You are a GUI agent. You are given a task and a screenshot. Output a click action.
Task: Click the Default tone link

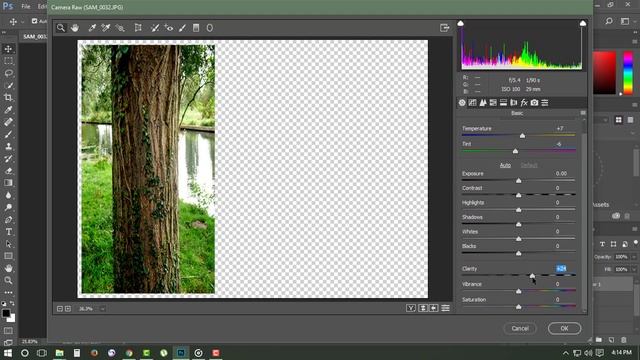(529, 165)
